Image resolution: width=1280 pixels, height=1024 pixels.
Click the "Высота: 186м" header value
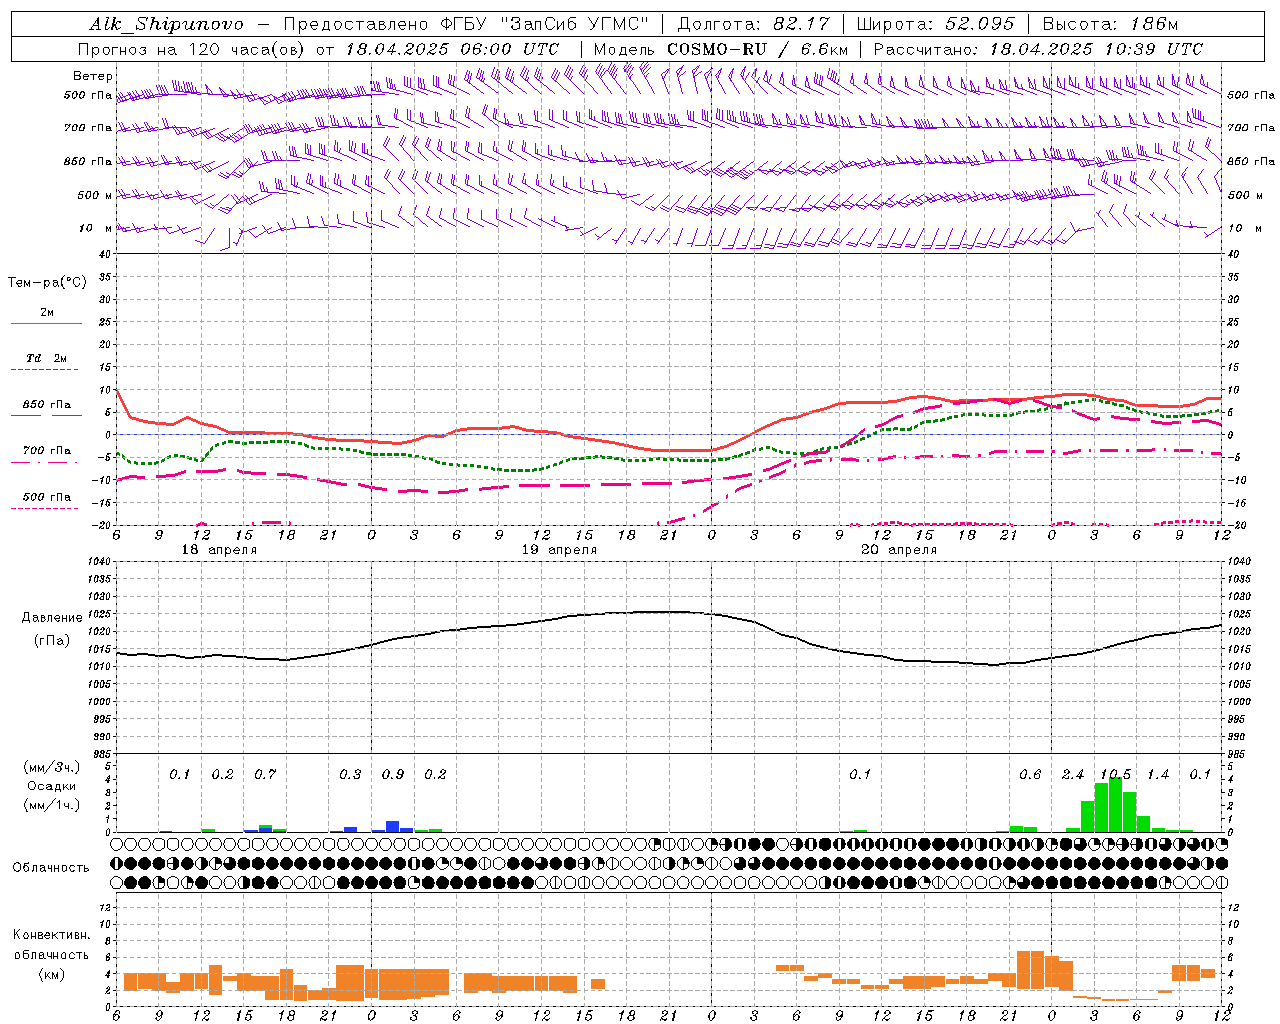pyautogui.click(x=1110, y=24)
